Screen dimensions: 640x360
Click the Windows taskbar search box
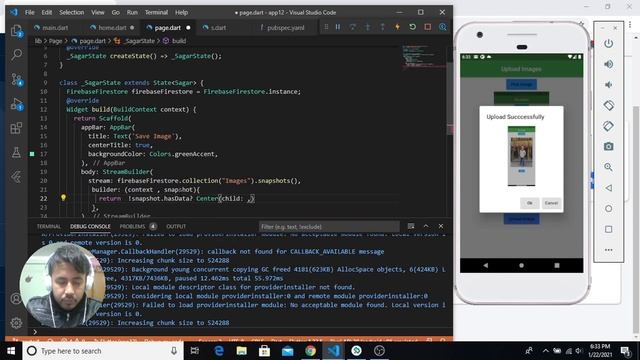pos(102,351)
